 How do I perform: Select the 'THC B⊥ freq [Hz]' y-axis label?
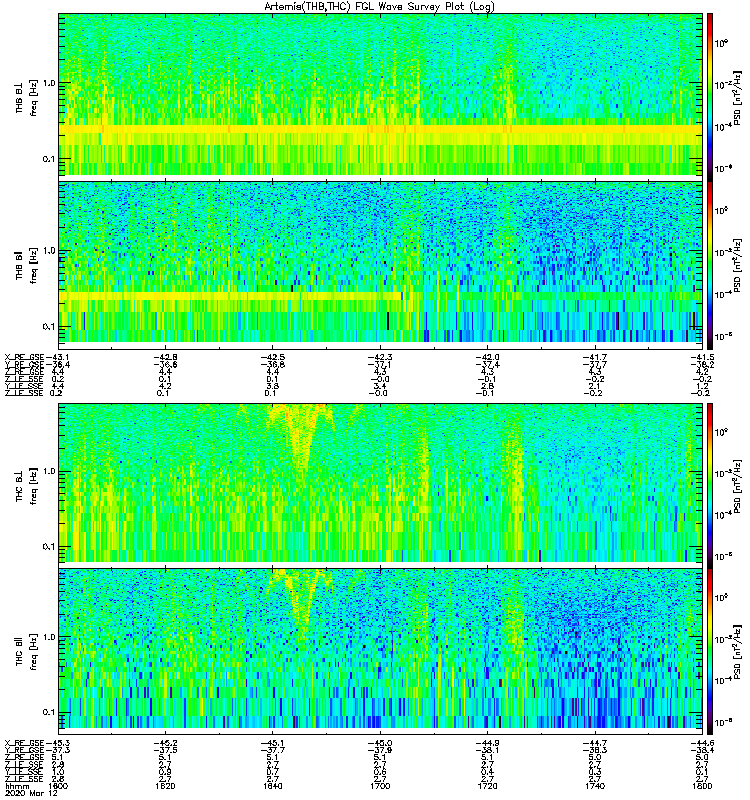pyautogui.click(x=27, y=486)
